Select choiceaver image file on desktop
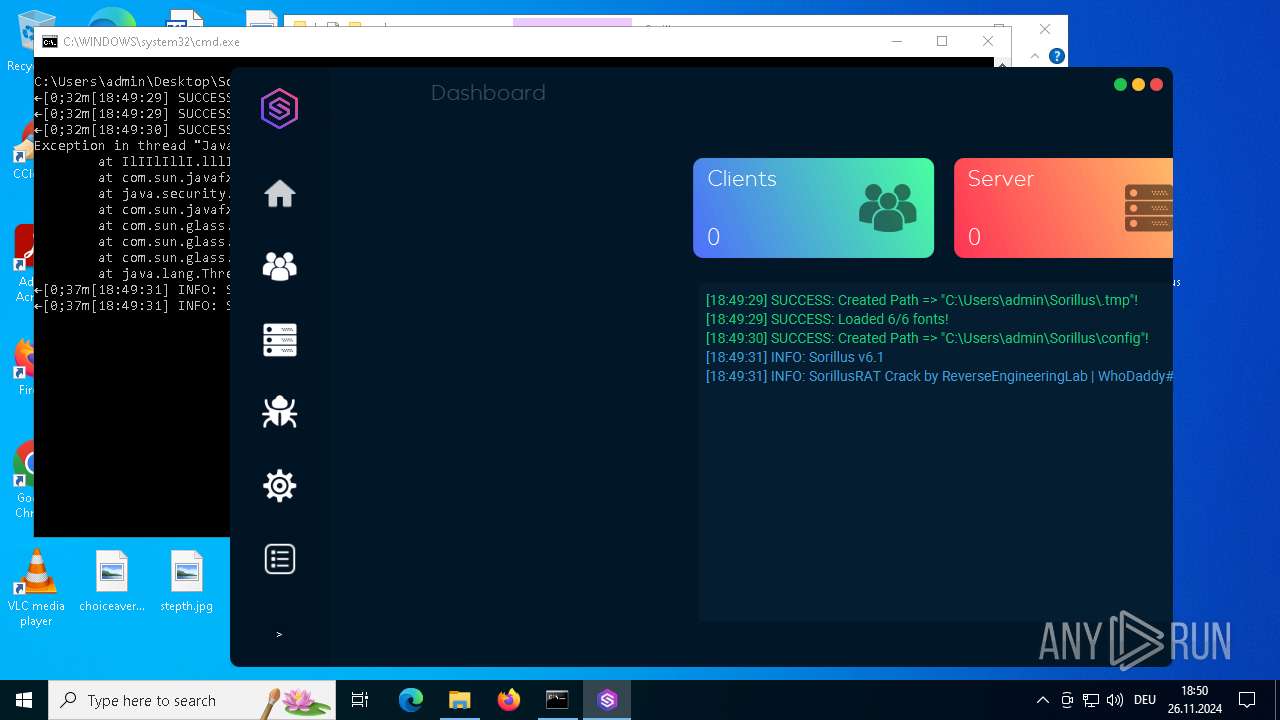The image size is (1280, 720). pyautogui.click(x=112, y=581)
